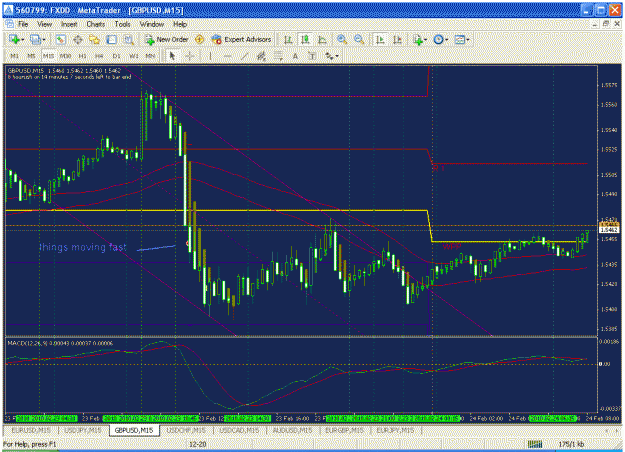Open the View menu

pos(45,24)
